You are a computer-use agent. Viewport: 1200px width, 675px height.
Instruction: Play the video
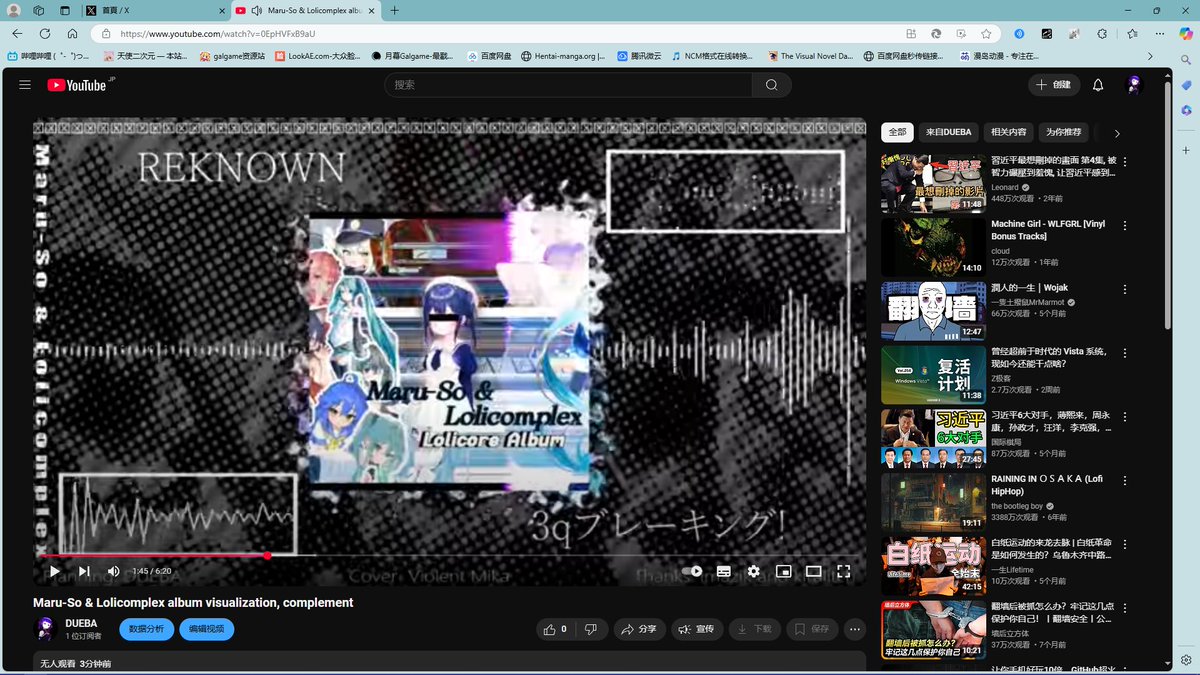coord(54,571)
